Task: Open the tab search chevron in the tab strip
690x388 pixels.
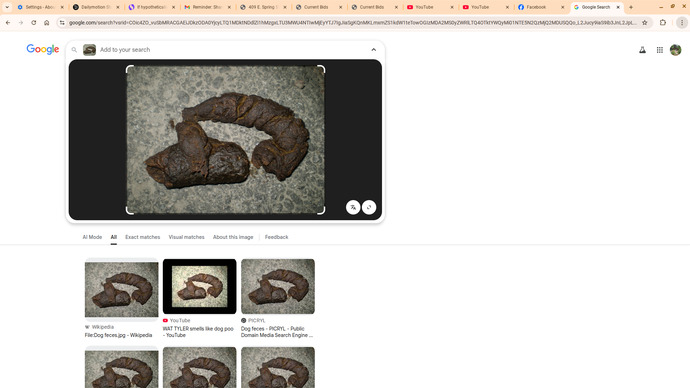Action: [x=7, y=7]
